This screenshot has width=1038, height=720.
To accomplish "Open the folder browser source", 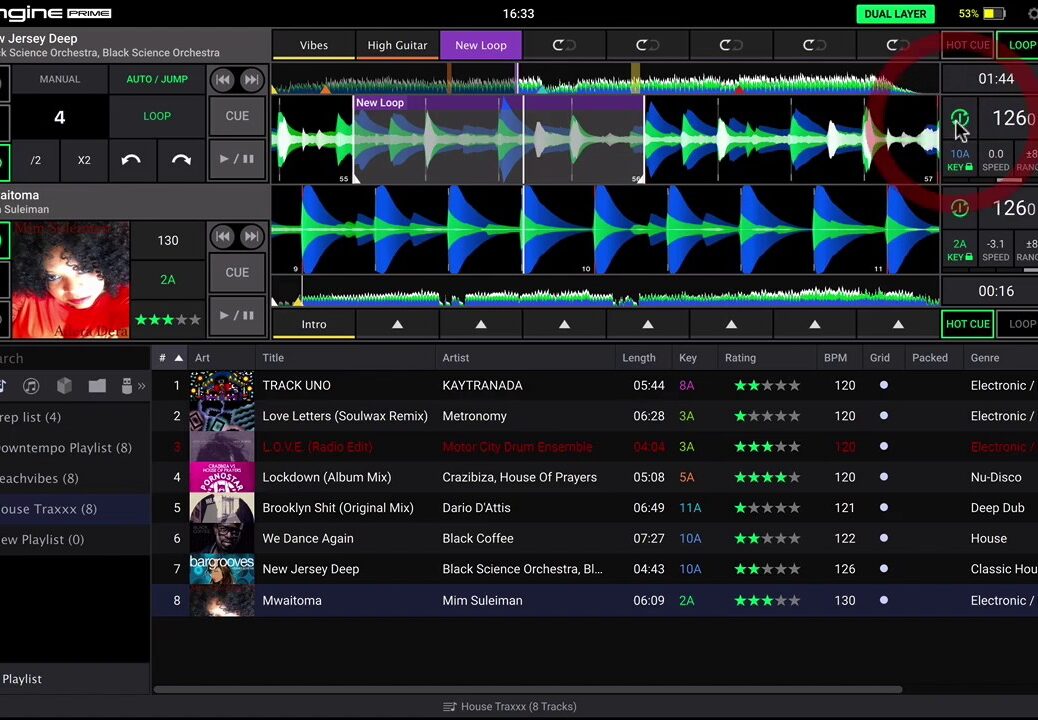I will (97, 386).
